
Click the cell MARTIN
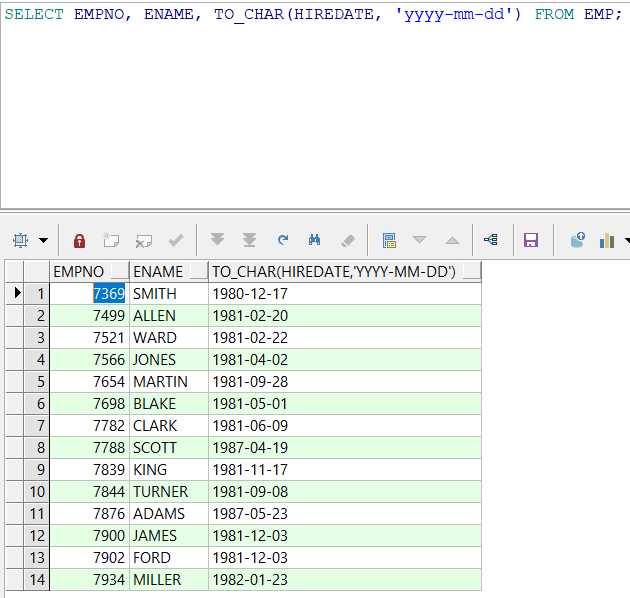tap(169, 382)
